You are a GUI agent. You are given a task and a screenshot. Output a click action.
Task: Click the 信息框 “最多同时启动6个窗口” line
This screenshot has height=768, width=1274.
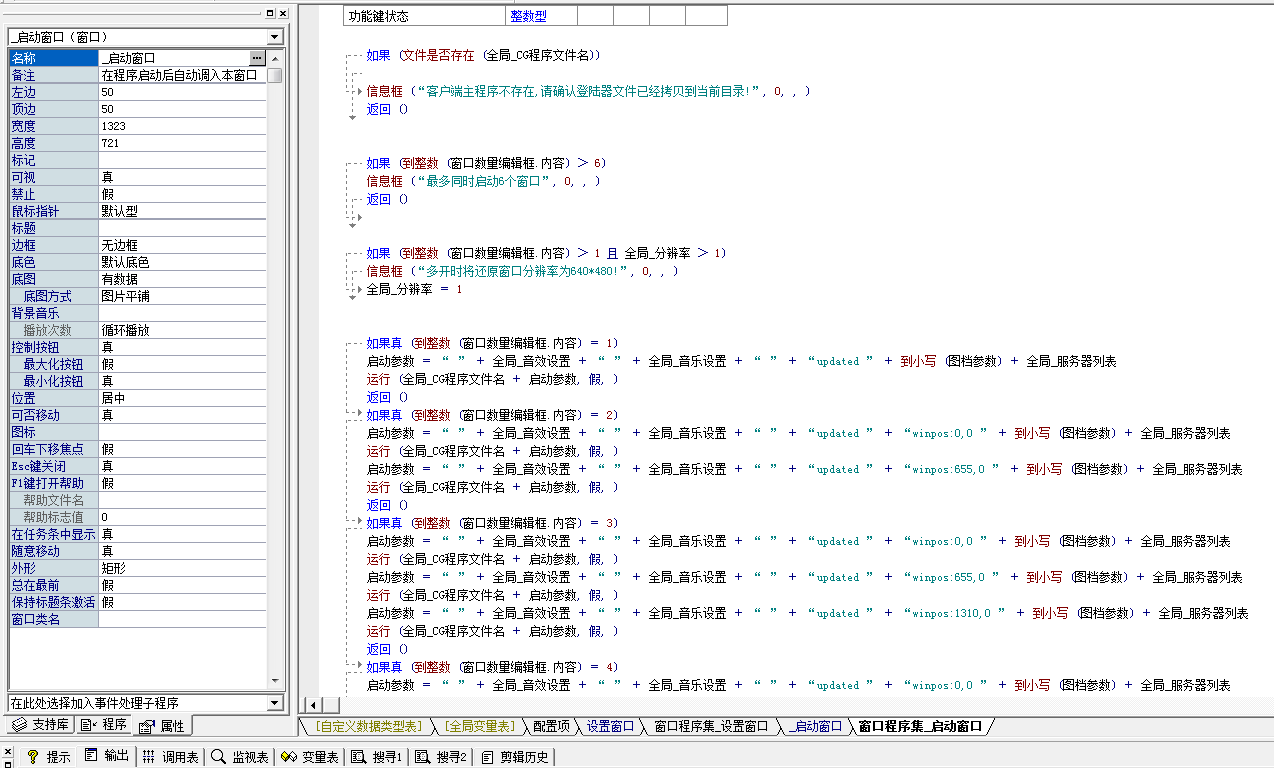[x=484, y=181]
